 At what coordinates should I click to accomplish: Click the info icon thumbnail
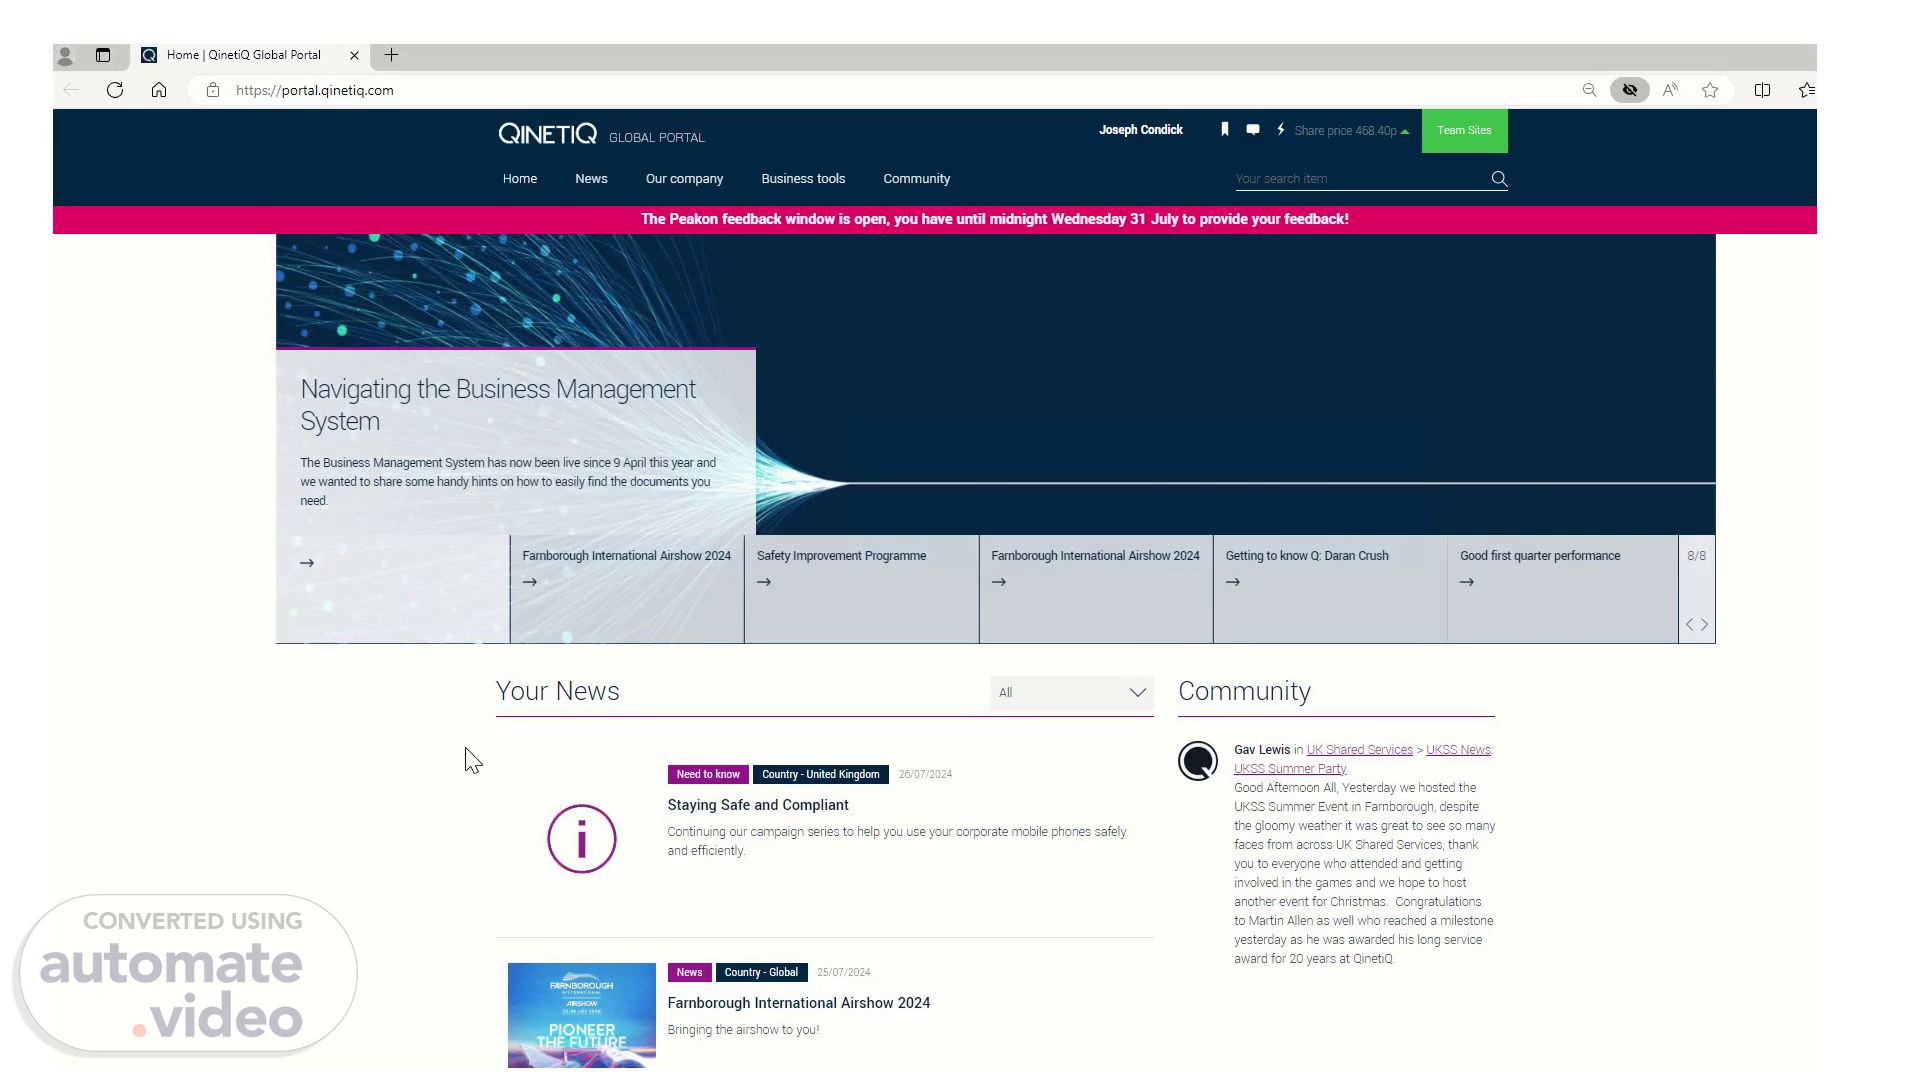point(582,839)
